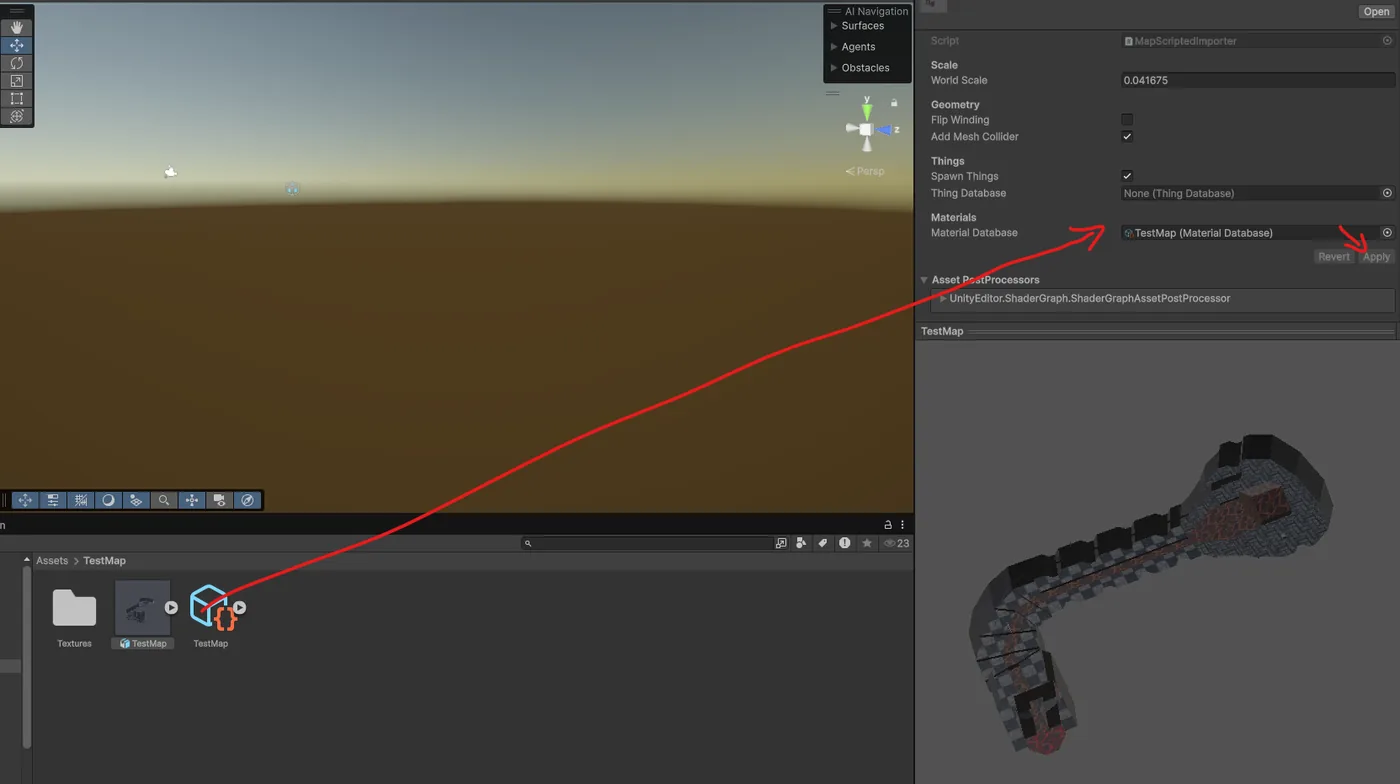This screenshot has height=784, width=1400.
Task: Toggle hidden packages visibility showing 23
Action: (x=896, y=543)
